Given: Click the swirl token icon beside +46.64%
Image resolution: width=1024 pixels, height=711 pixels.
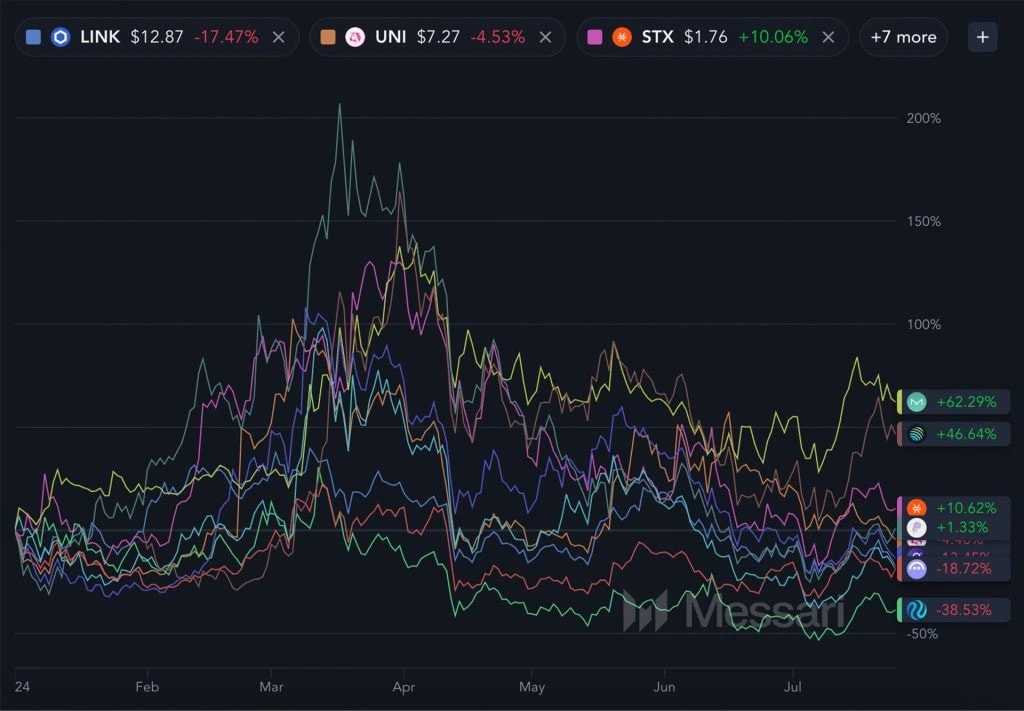Looking at the screenshot, I should [x=919, y=434].
